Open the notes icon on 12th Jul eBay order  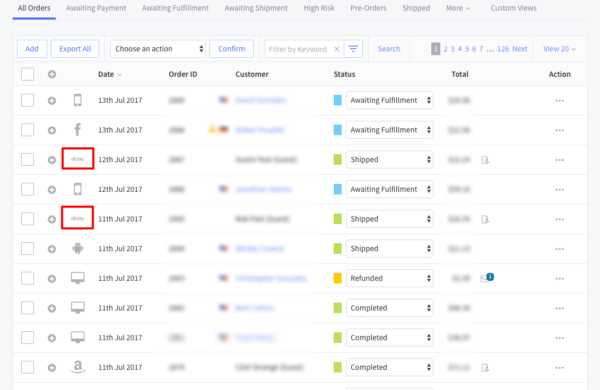485,160
